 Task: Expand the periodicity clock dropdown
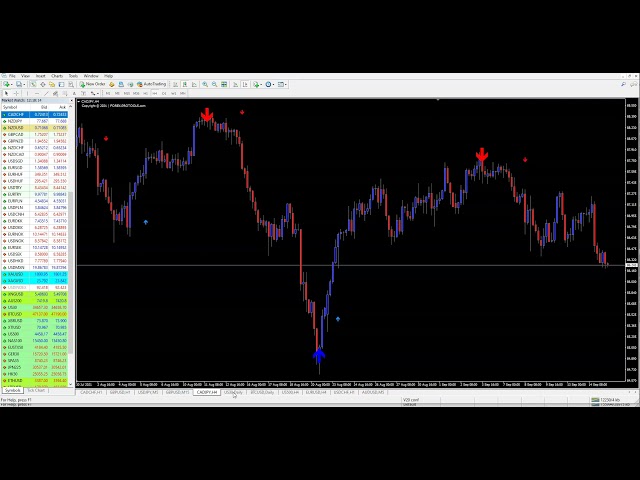pyautogui.click(x=270, y=84)
